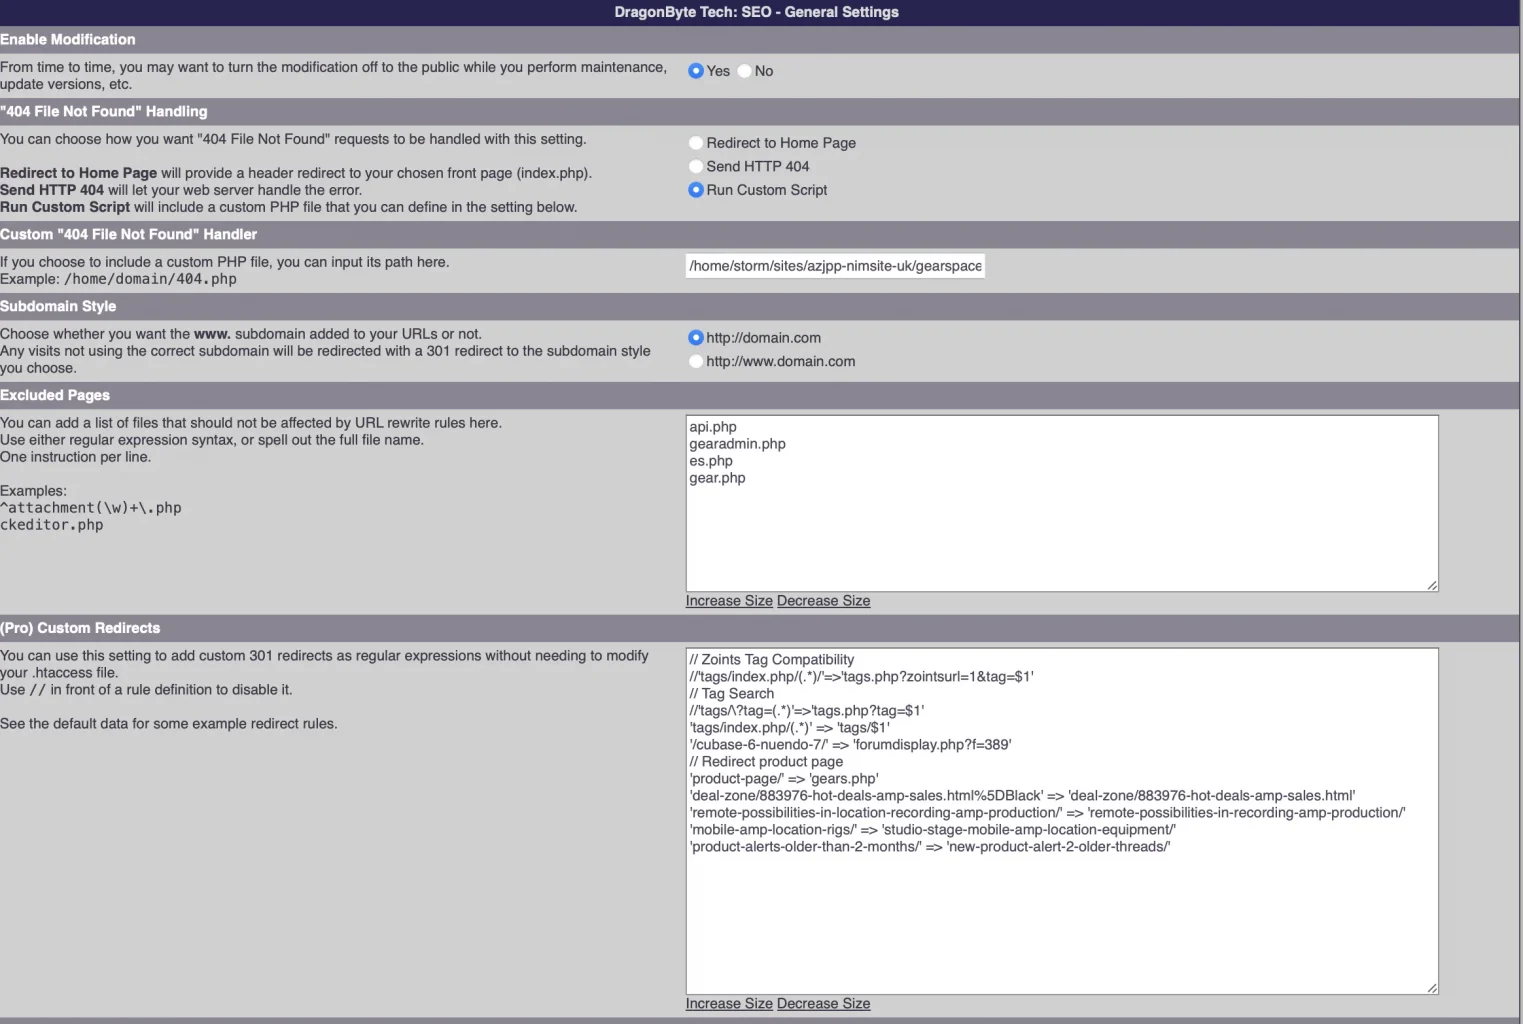Select http://www.domain.com subdomain style
This screenshot has width=1523, height=1024.
[x=696, y=361]
